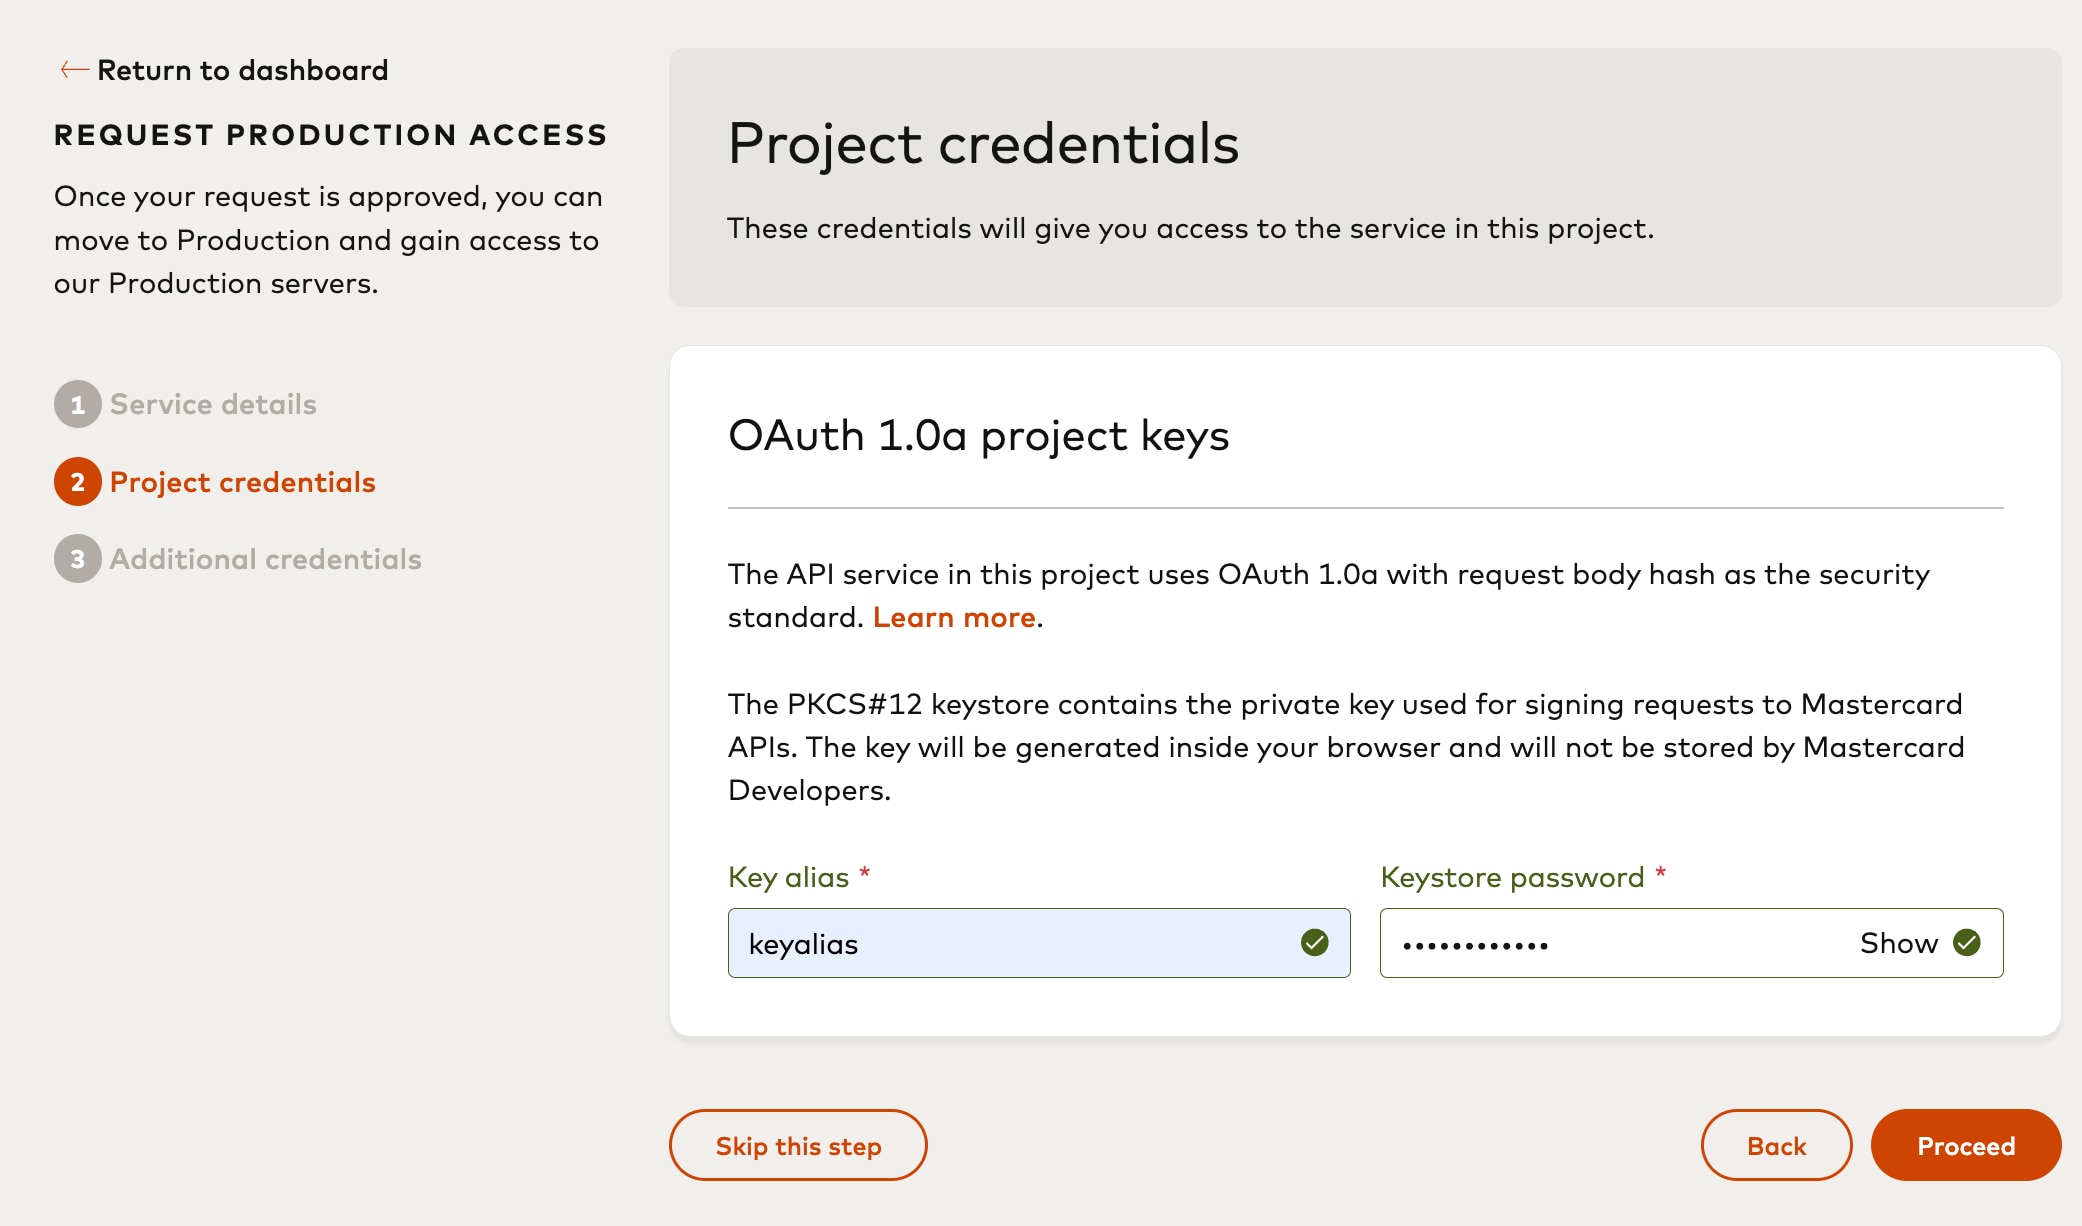Click inside the Keystore password field
Screen dimensions: 2082x1226
1610,944
